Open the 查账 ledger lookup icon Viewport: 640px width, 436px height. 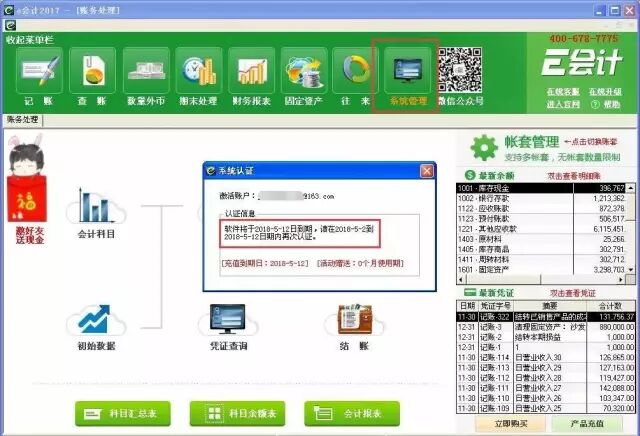(x=92, y=71)
